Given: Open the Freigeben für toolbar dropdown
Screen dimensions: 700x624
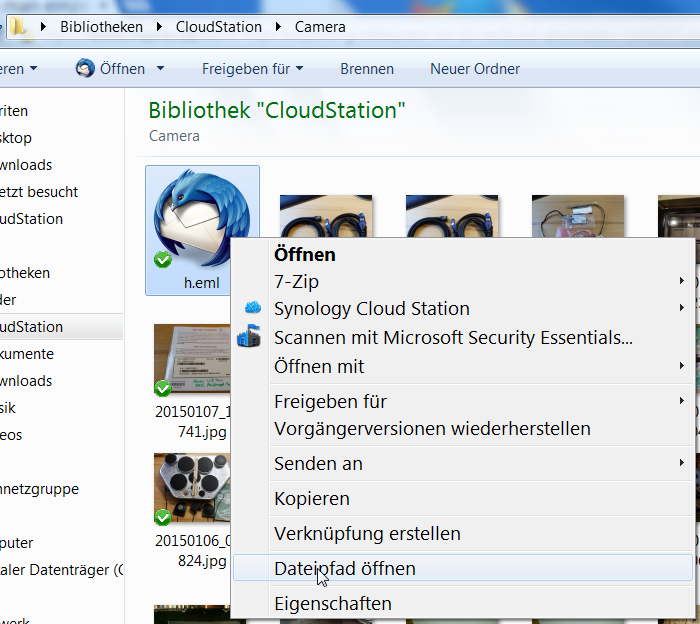Looking at the screenshot, I should point(252,69).
